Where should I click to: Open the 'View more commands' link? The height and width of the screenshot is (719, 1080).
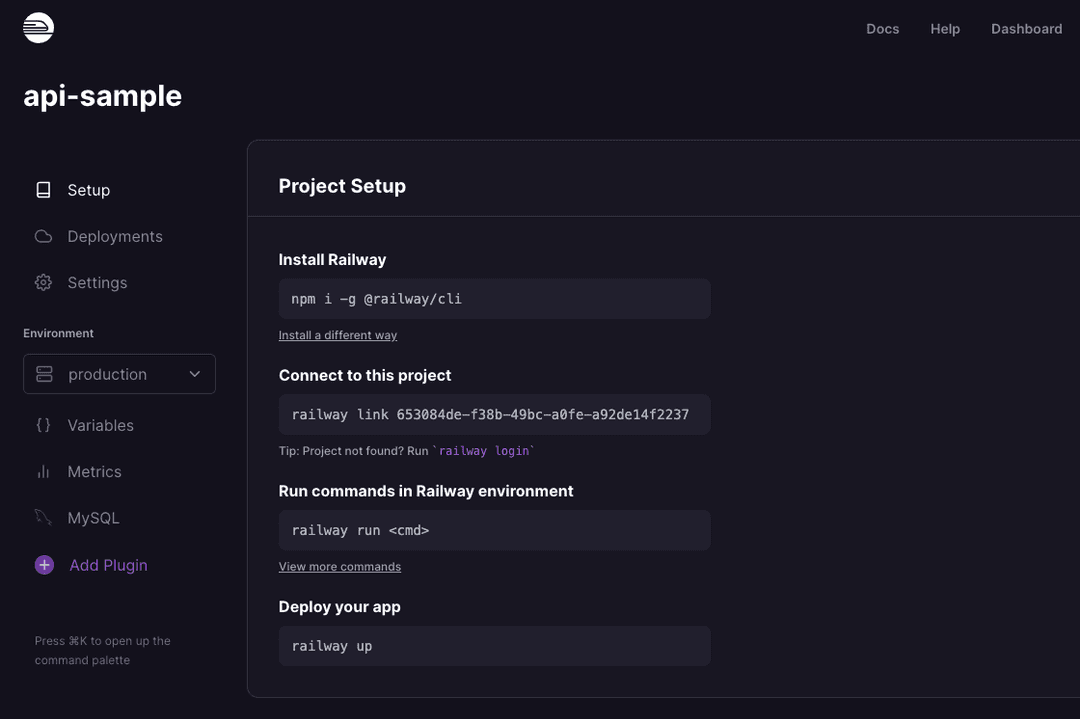click(x=340, y=567)
